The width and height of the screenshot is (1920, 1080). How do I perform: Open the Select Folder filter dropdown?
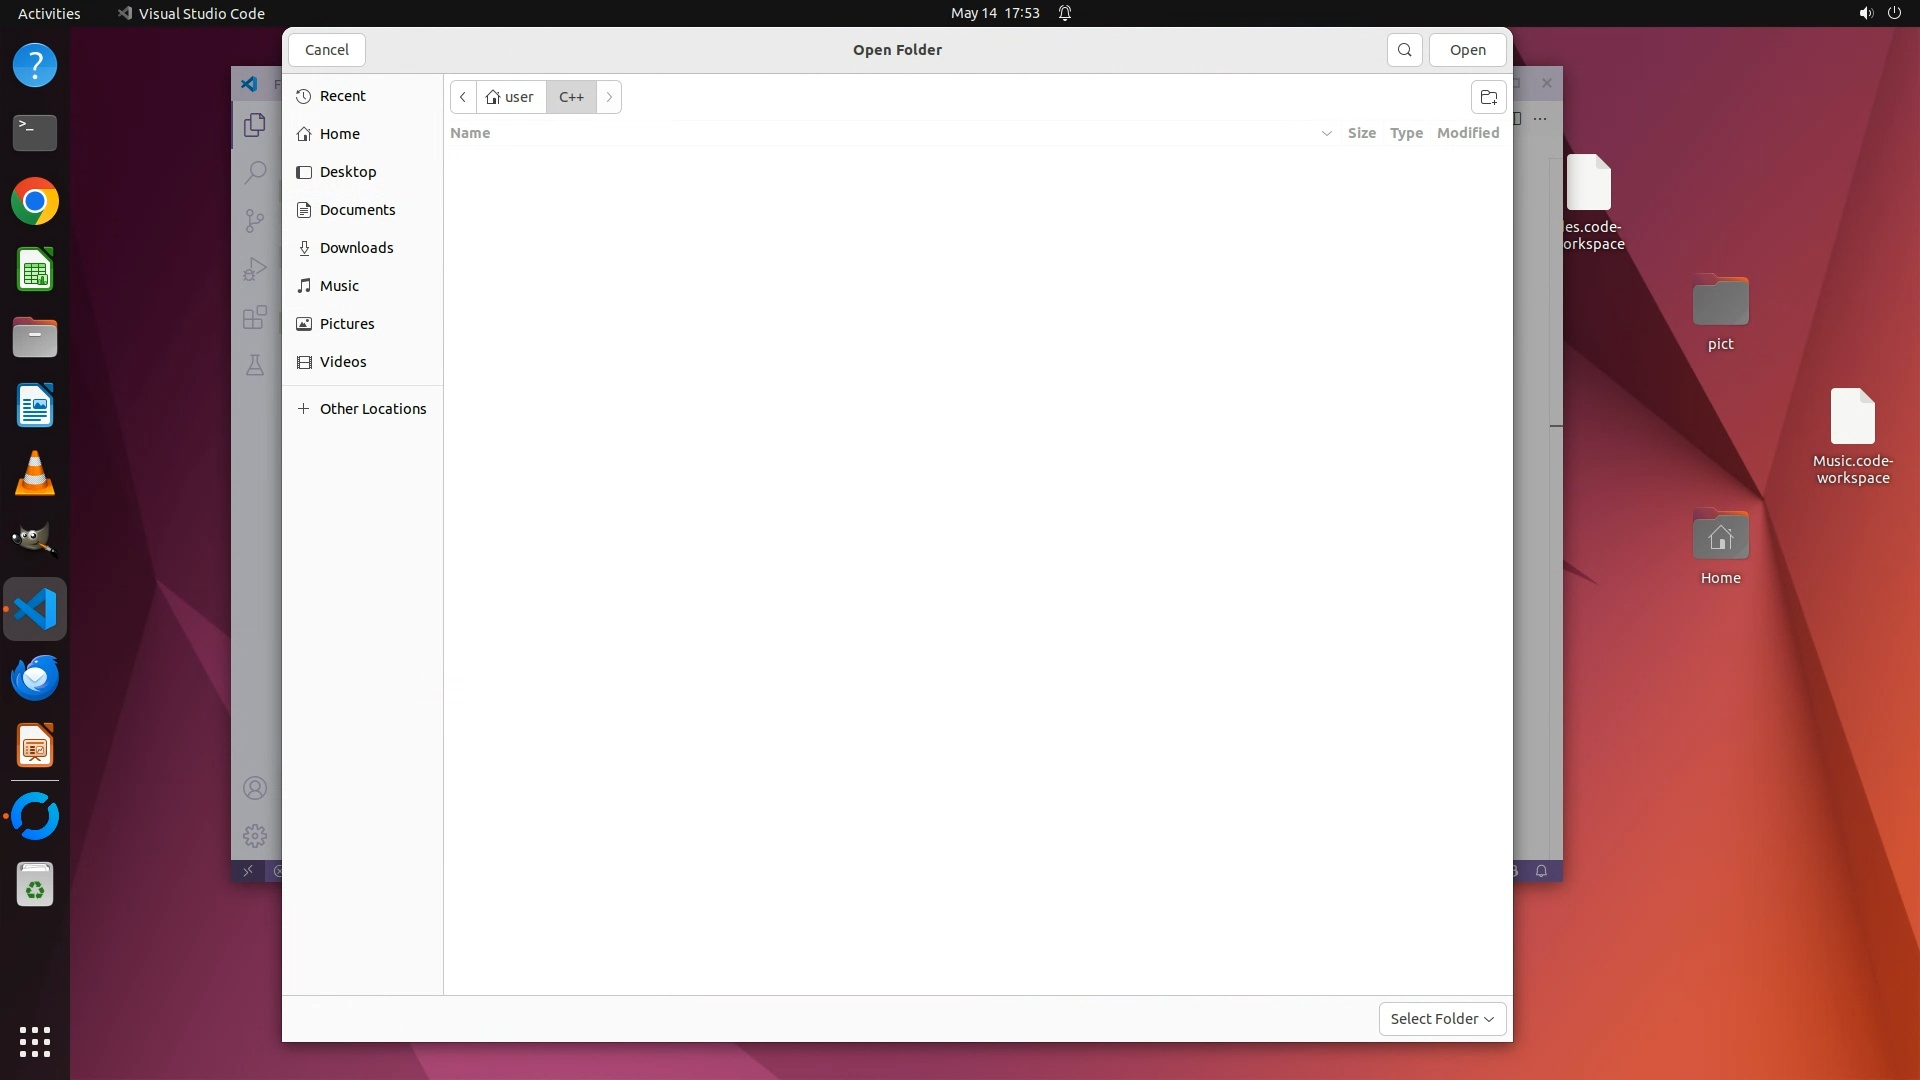click(1442, 1018)
